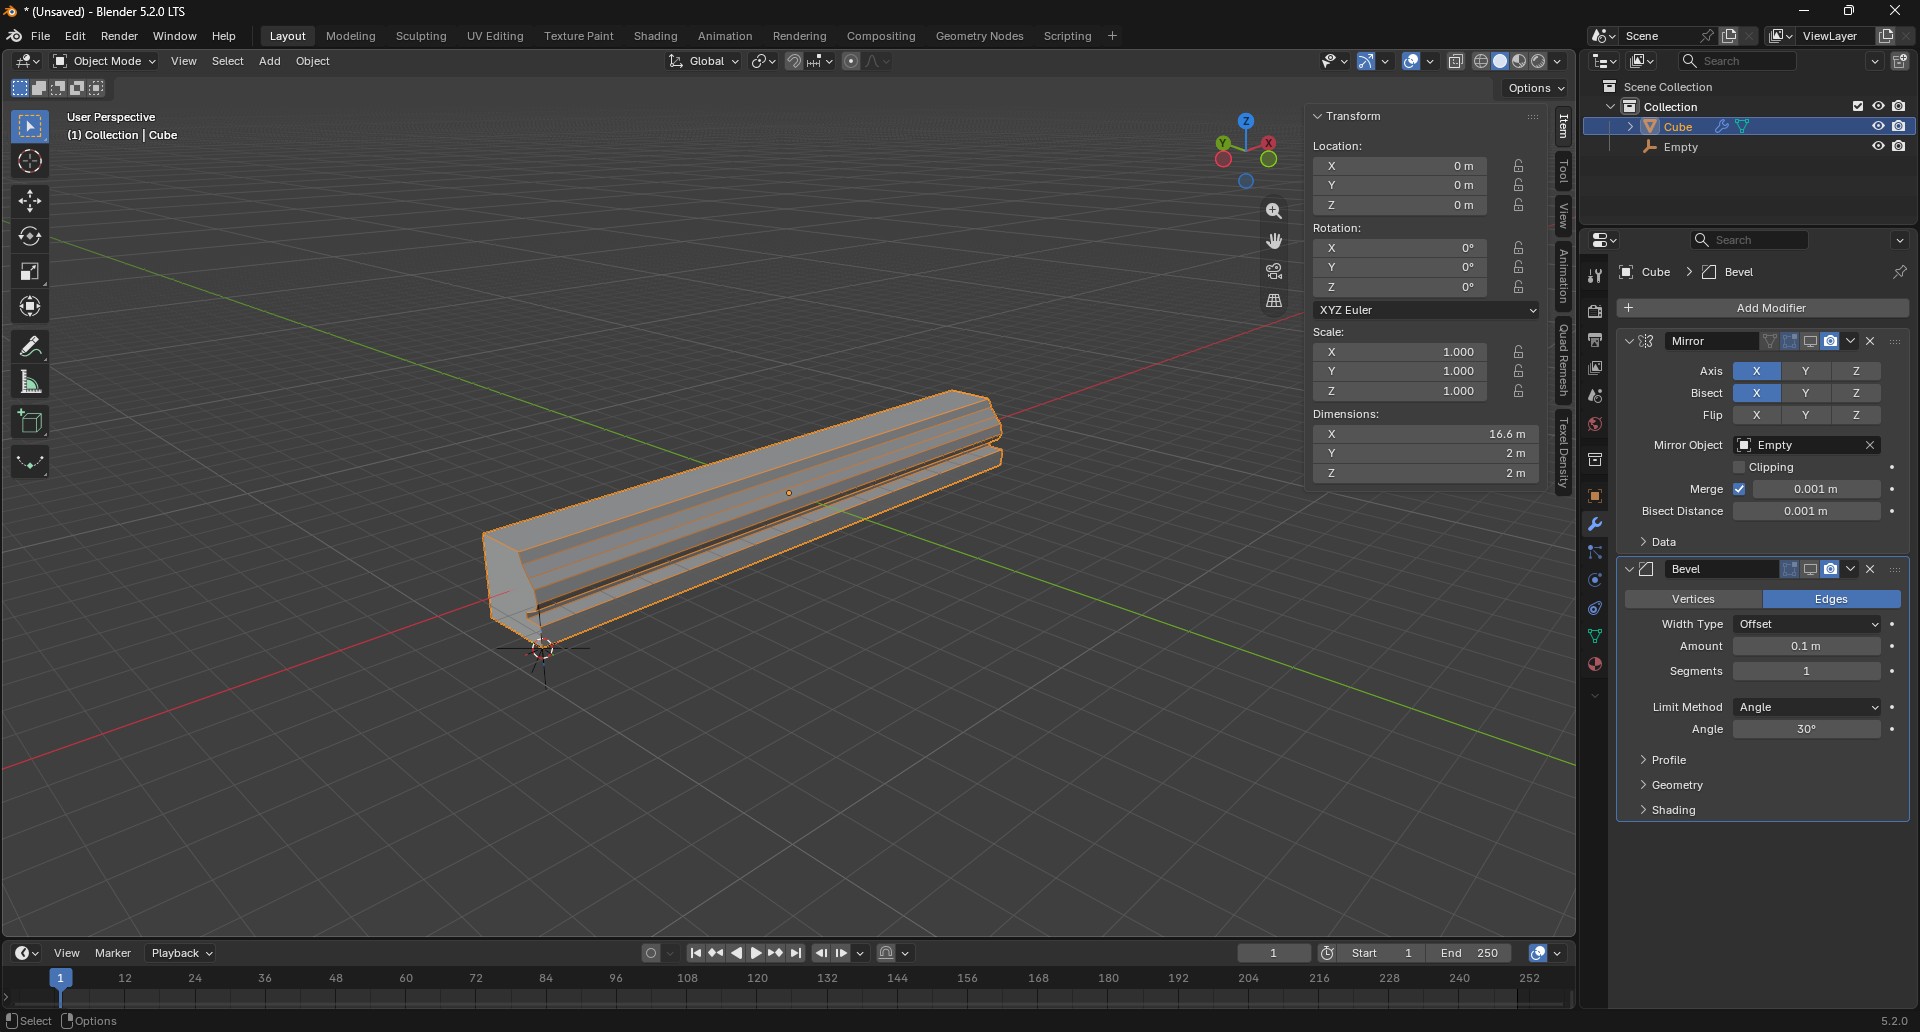Viewport: 1920px width, 1032px height.
Task: Activate the Scale tool
Action: click(x=30, y=272)
